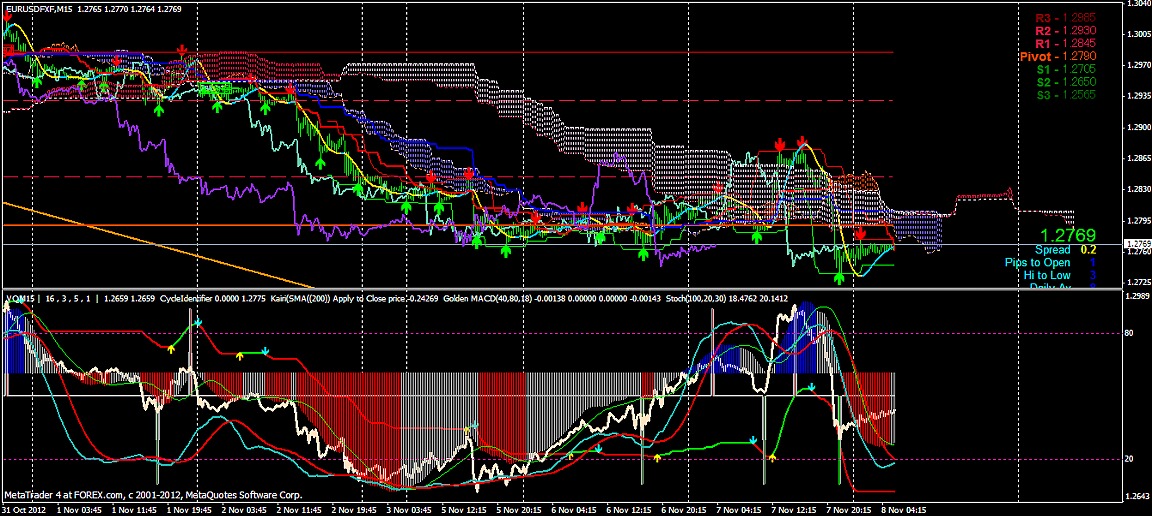
Task: Click the first cyan down arrow in the indicator window
Action: coord(198,323)
